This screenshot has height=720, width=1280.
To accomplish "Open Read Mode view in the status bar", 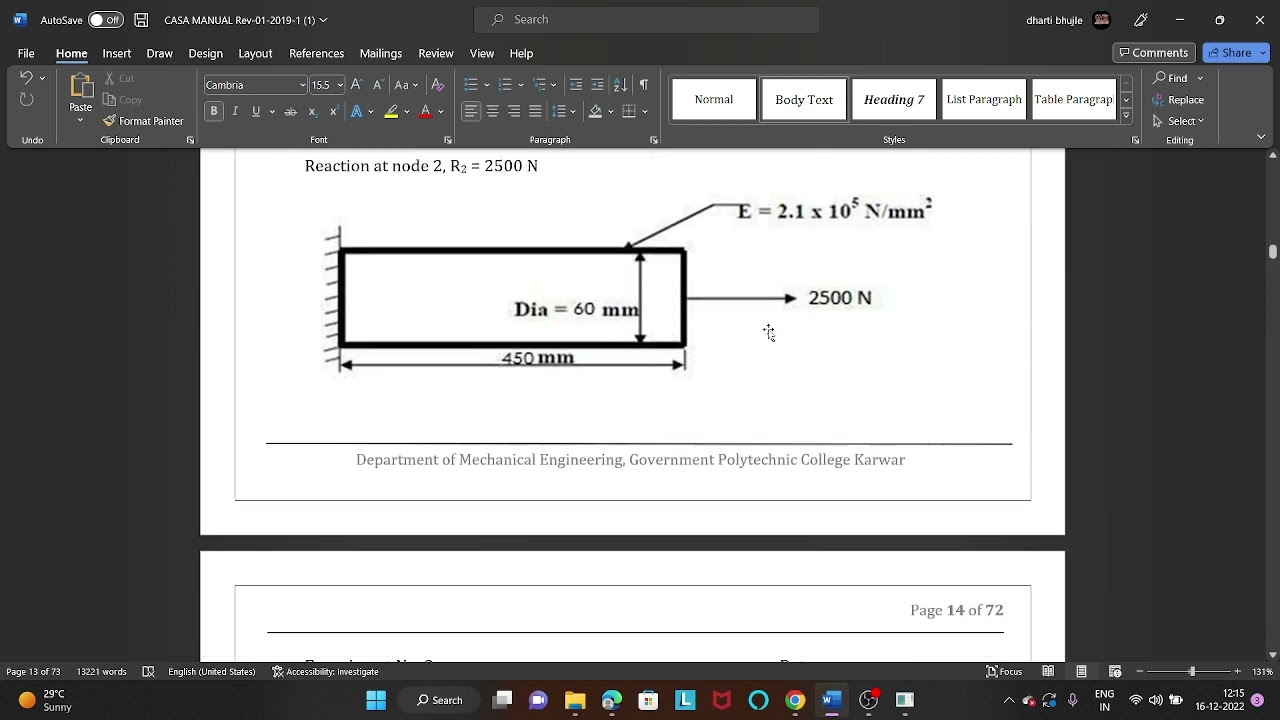I will point(1048,671).
